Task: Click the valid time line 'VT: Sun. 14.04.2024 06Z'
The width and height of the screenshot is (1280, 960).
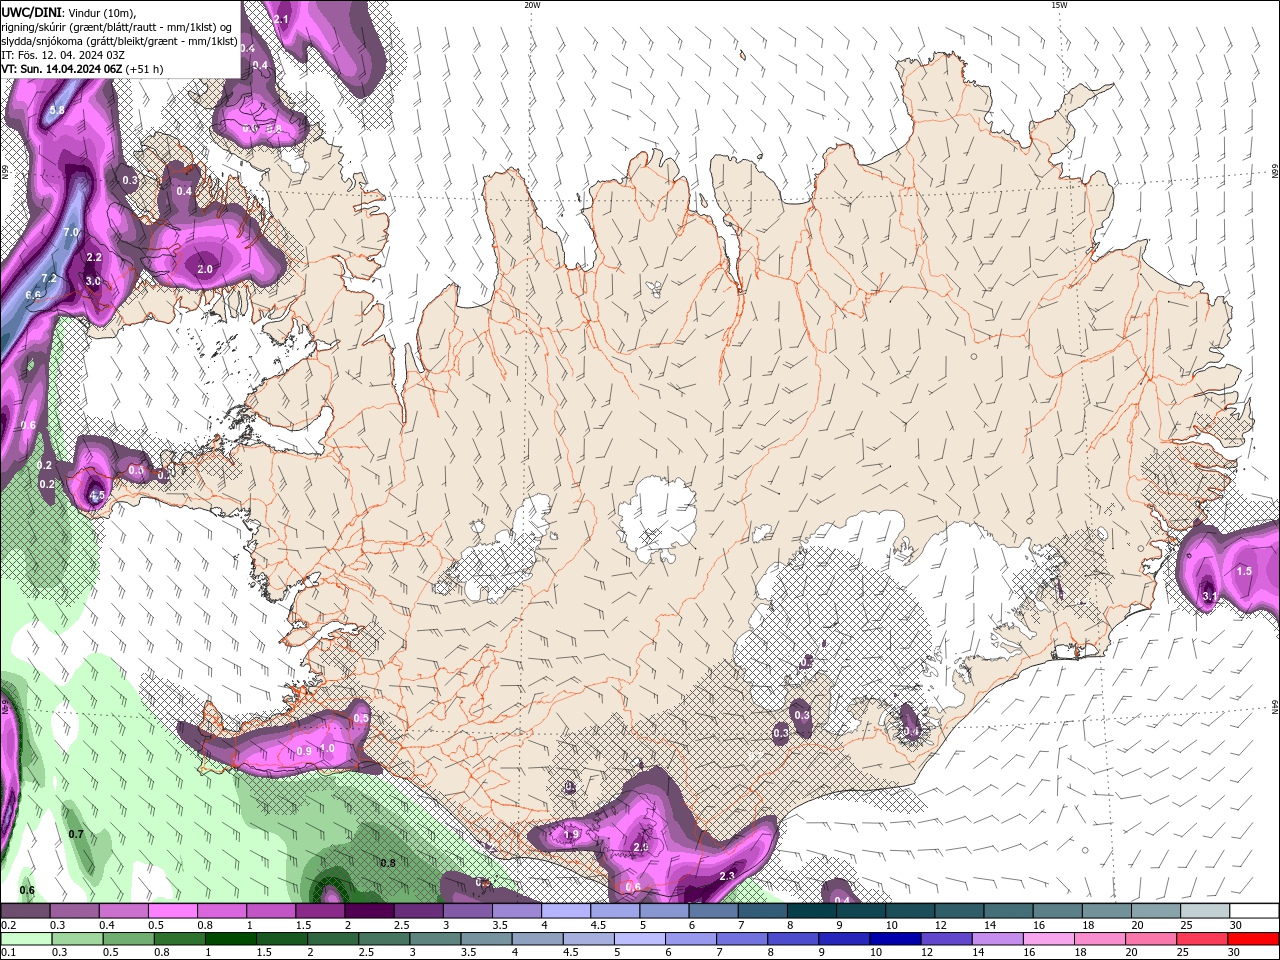Action: coord(61,69)
